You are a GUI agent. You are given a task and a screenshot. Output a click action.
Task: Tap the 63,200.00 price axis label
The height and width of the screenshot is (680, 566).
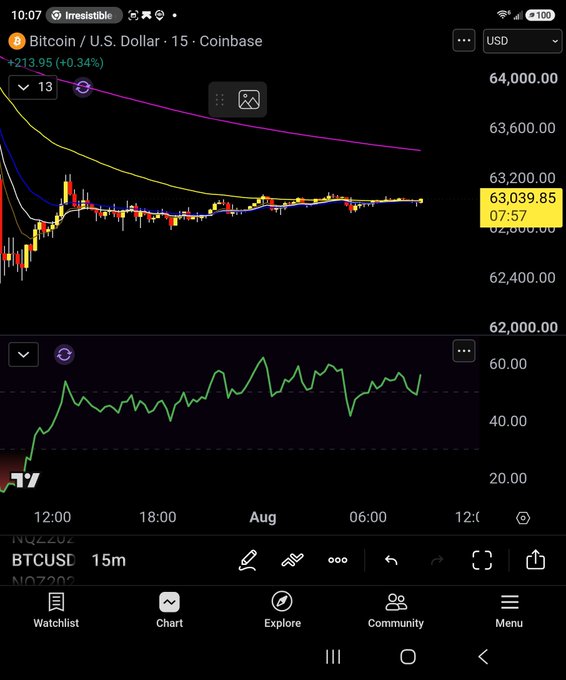[522, 178]
